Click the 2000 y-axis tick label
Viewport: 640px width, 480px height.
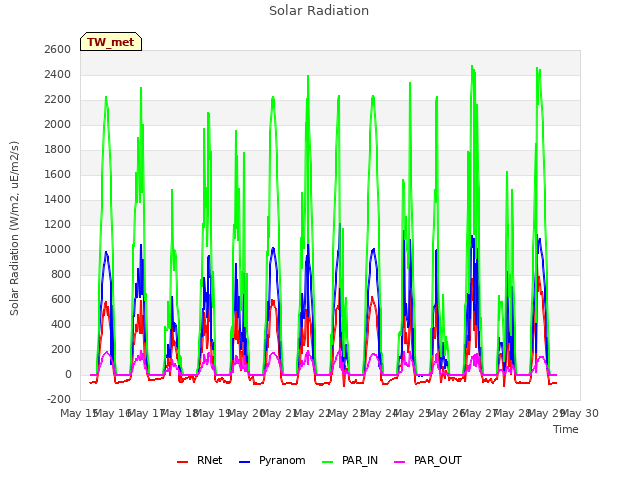tap(58, 124)
